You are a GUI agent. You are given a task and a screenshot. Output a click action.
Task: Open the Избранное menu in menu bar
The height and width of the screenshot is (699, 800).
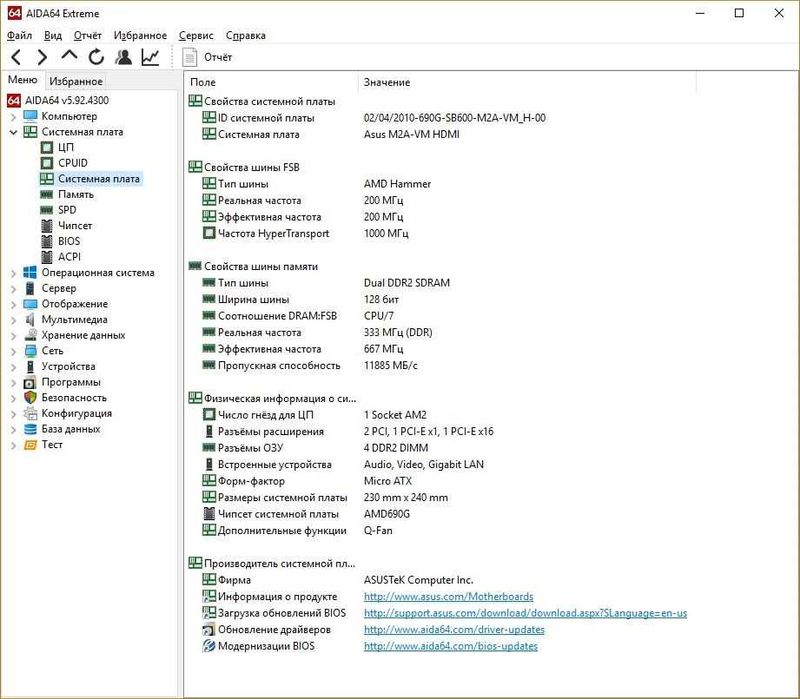(140, 35)
